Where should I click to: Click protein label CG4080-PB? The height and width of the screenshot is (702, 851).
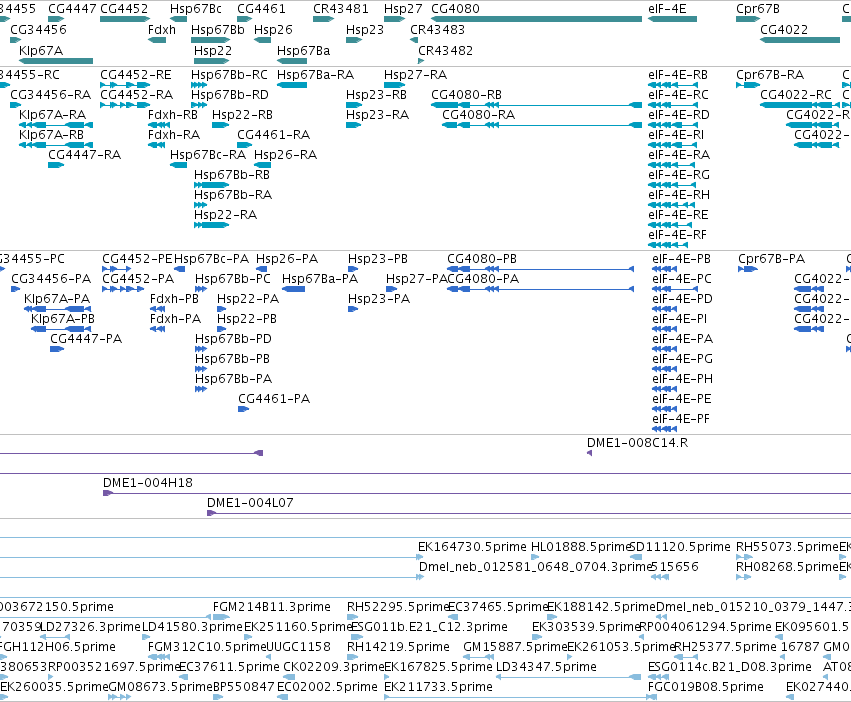coord(482,258)
